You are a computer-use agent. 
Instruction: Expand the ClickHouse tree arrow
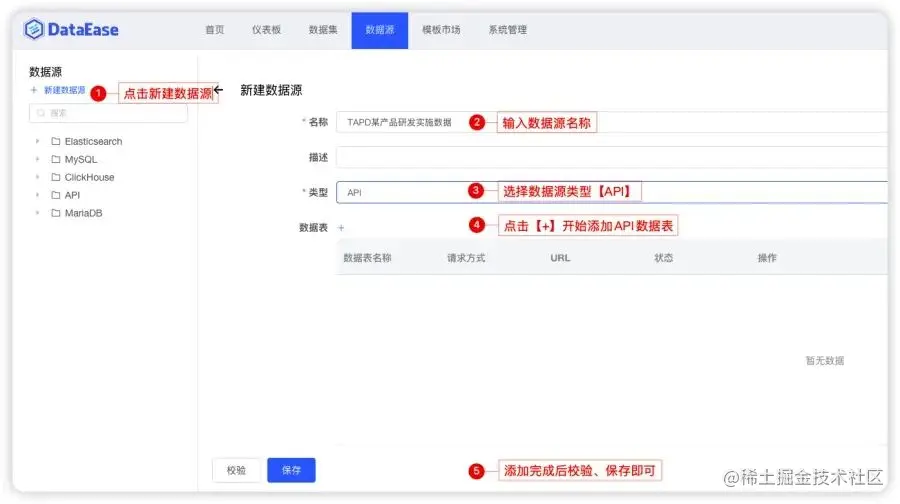(x=37, y=177)
